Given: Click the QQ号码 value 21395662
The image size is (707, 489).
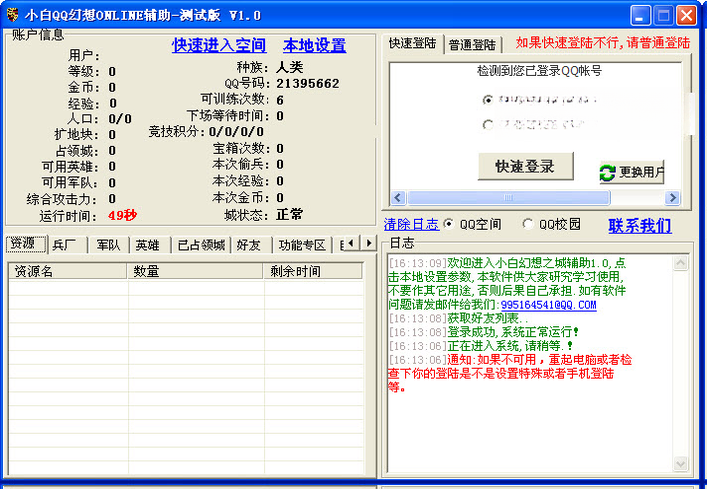Looking at the screenshot, I should (308, 84).
